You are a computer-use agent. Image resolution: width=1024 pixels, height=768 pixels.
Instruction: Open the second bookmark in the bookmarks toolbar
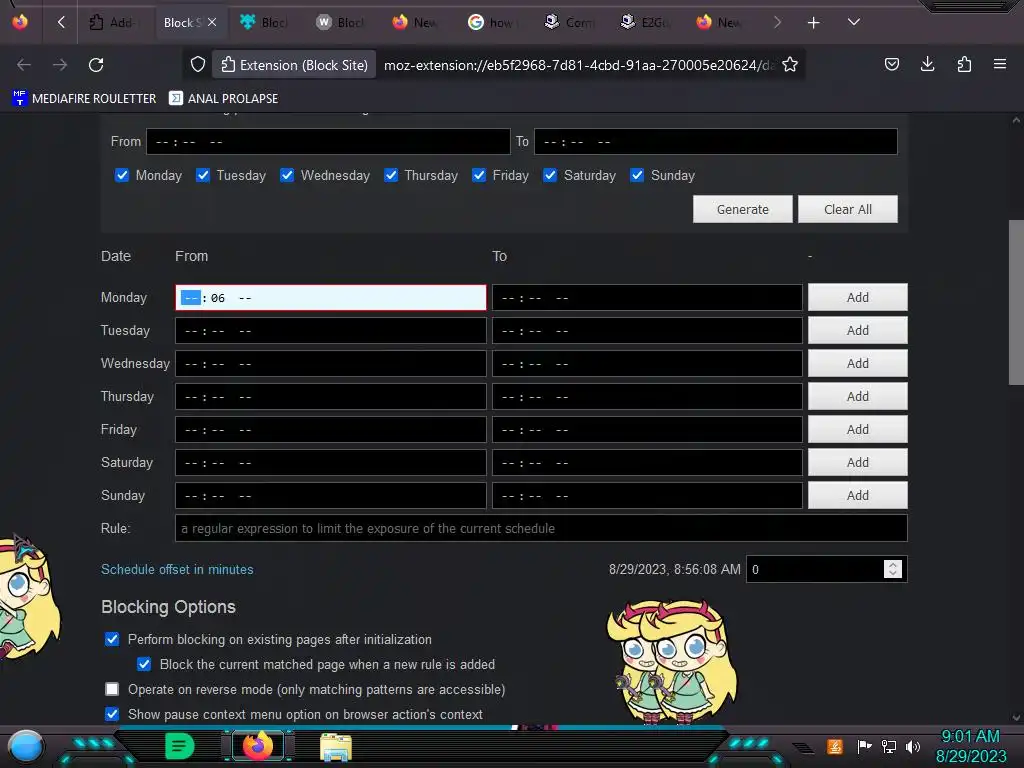223,99
